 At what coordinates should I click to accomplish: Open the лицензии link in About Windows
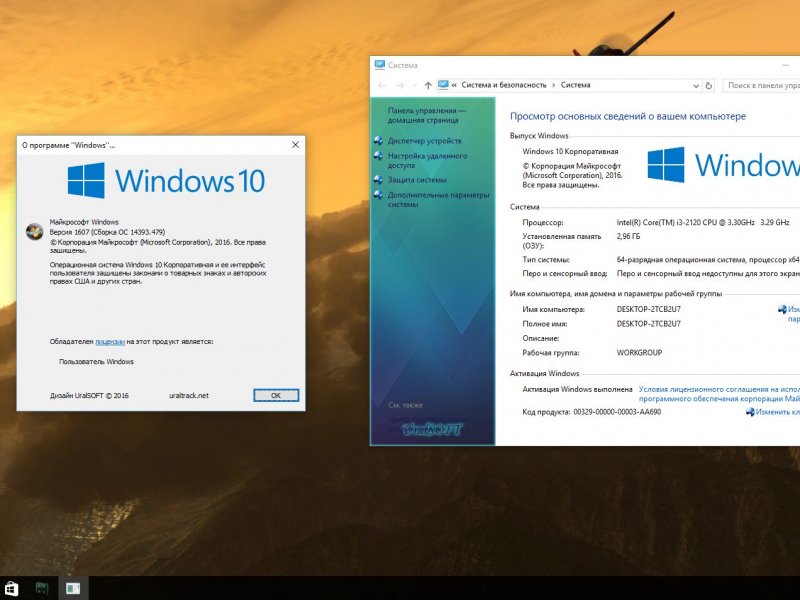click(110, 342)
